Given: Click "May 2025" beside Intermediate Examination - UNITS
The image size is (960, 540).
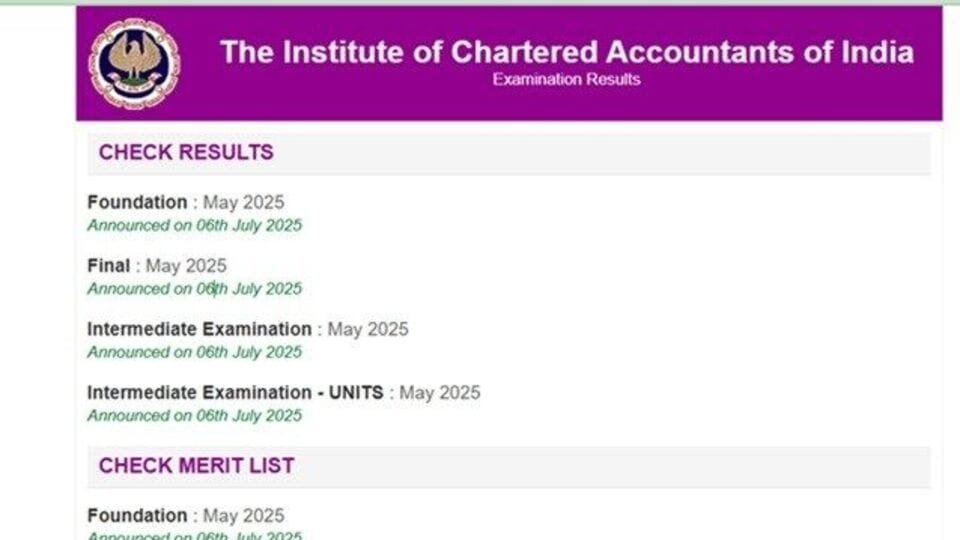Looking at the screenshot, I should pos(440,393).
